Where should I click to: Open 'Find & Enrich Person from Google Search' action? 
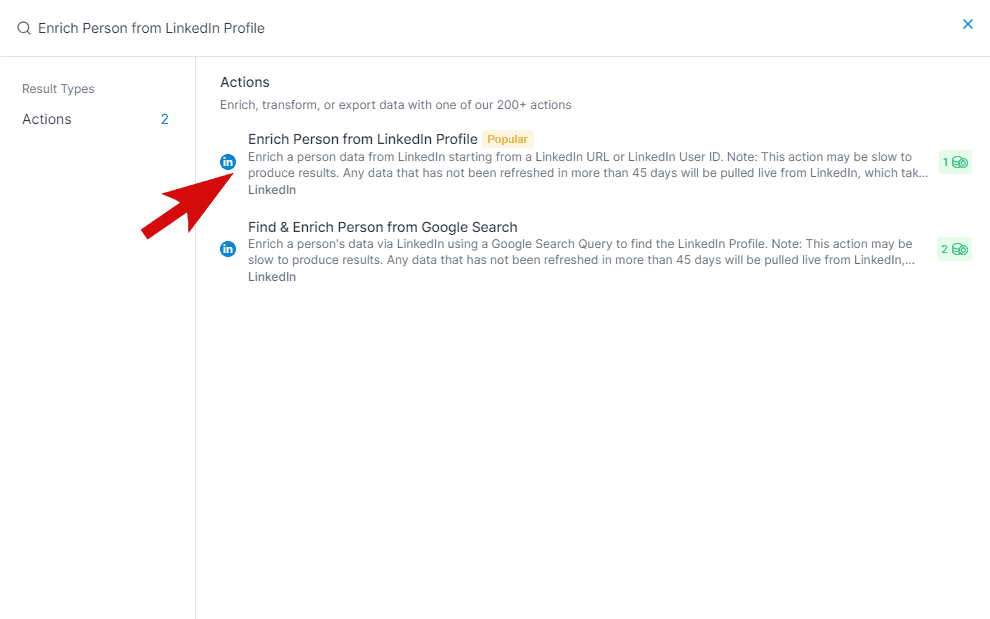tap(382, 227)
